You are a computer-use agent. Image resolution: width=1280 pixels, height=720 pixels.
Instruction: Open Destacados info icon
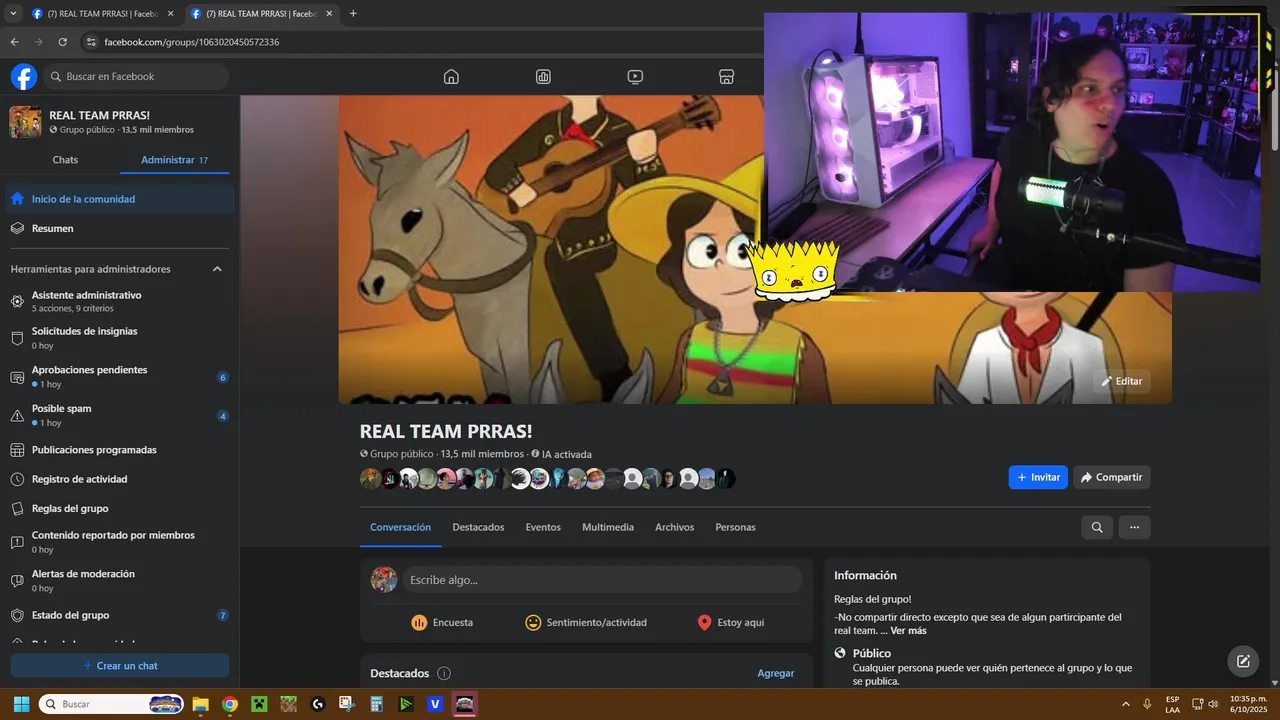444,674
